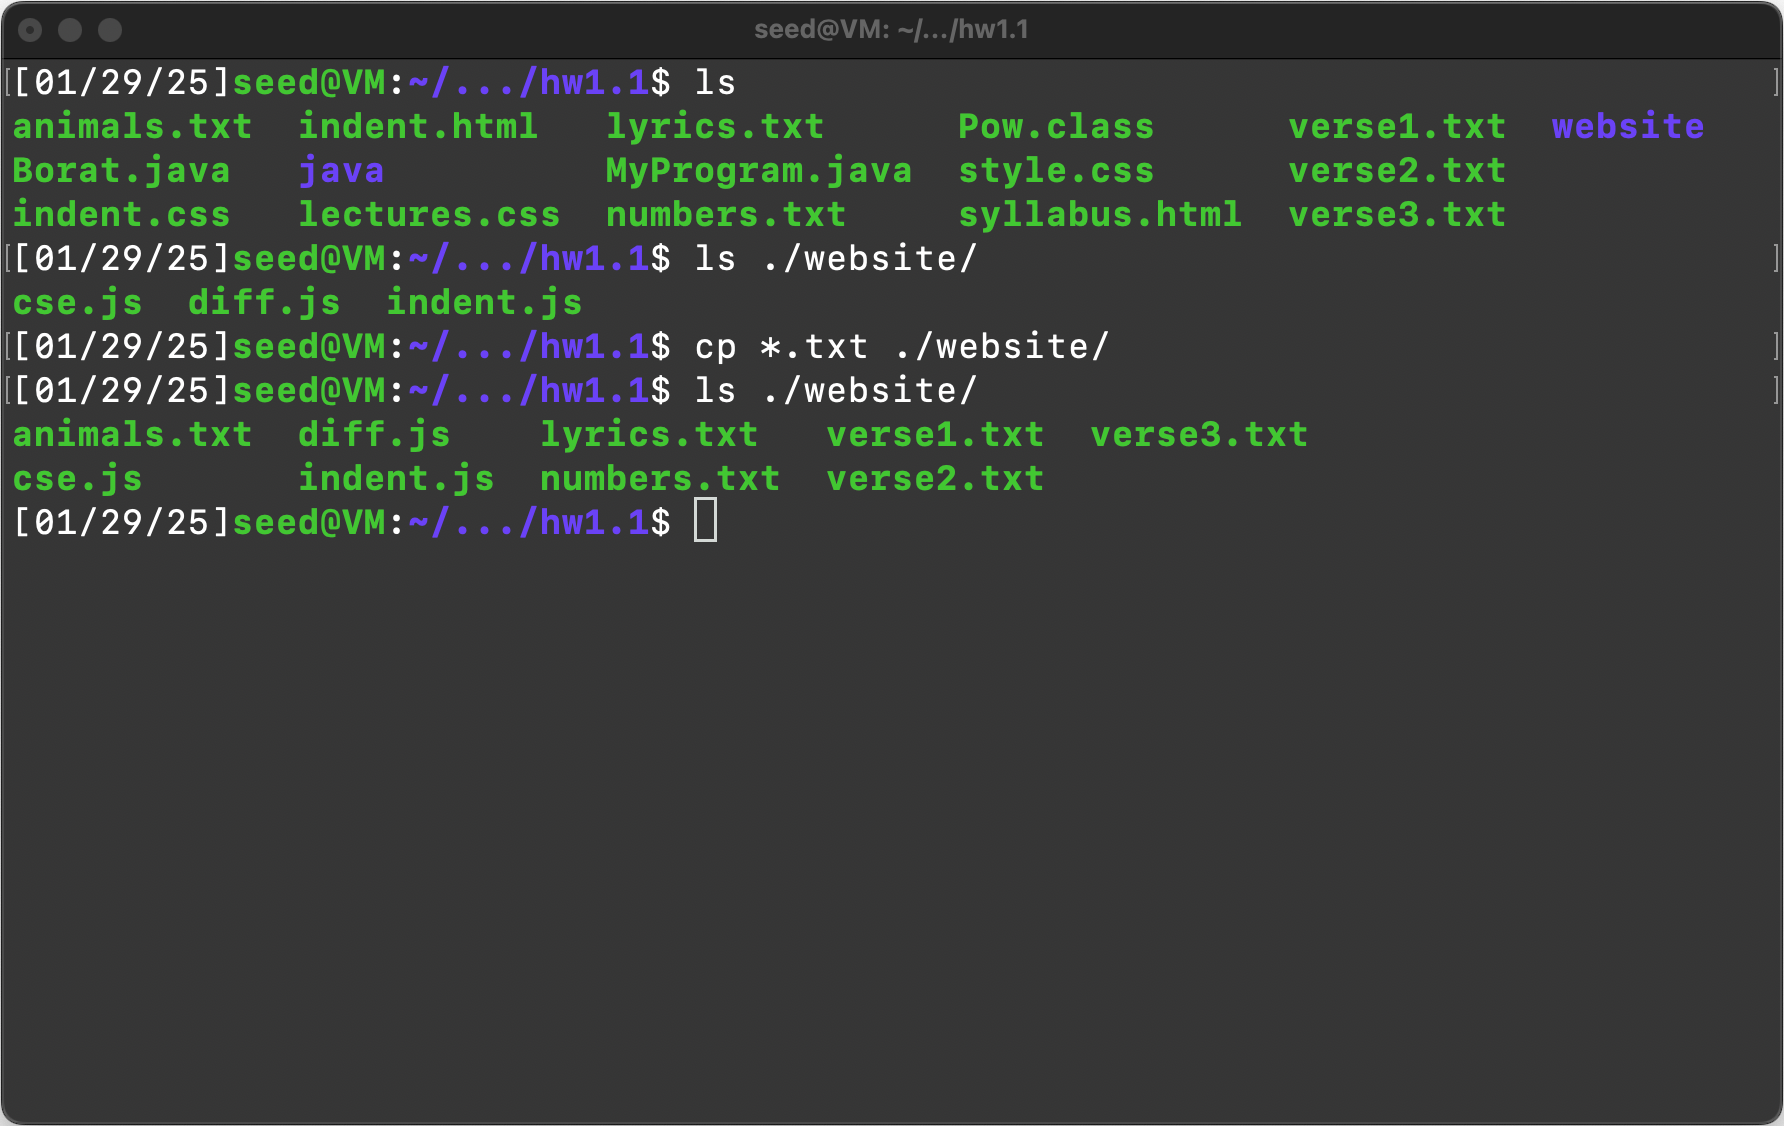The width and height of the screenshot is (1784, 1126).
Task: Click the indent.html file name
Action: pyautogui.click(x=418, y=127)
